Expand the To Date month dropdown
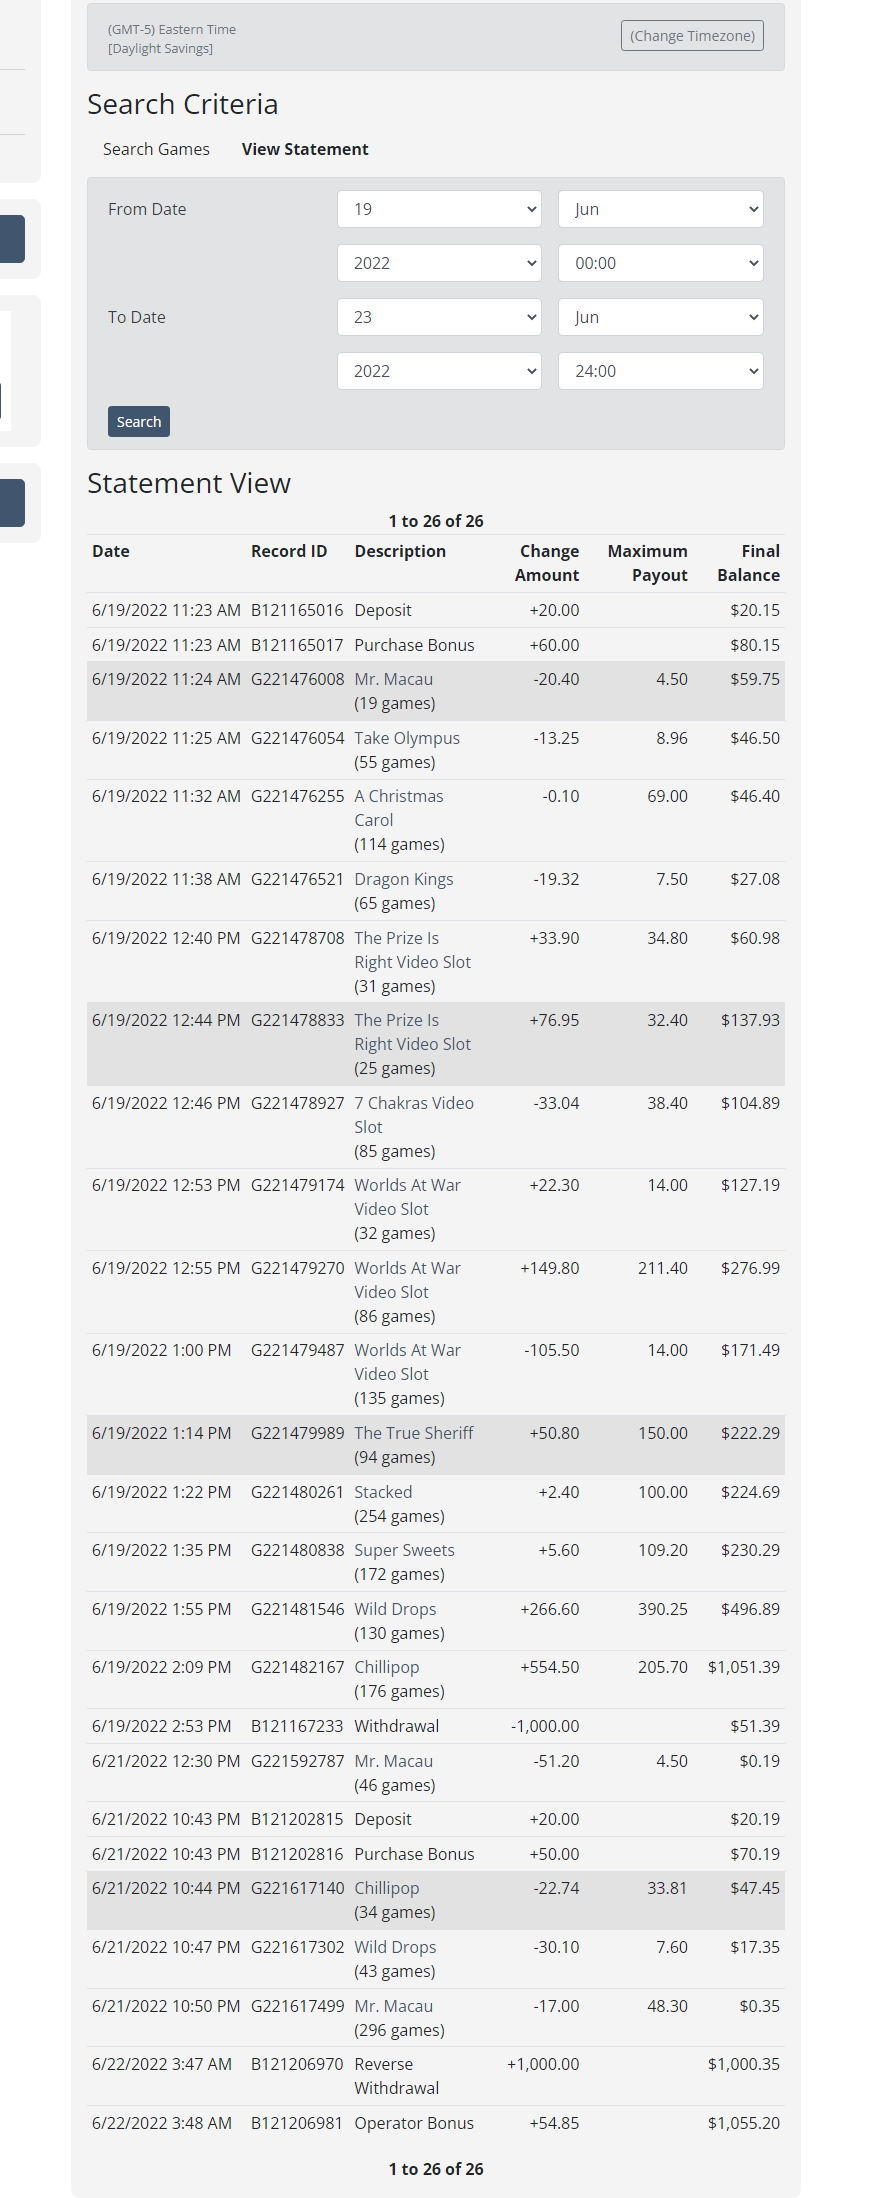Viewport: 874px width, 2198px height. point(660,317)
